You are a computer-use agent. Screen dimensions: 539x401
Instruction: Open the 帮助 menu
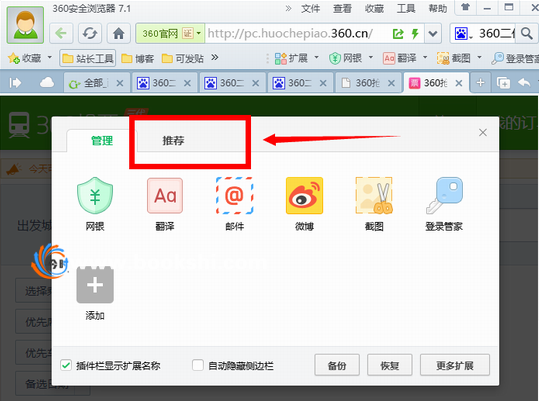438,9
